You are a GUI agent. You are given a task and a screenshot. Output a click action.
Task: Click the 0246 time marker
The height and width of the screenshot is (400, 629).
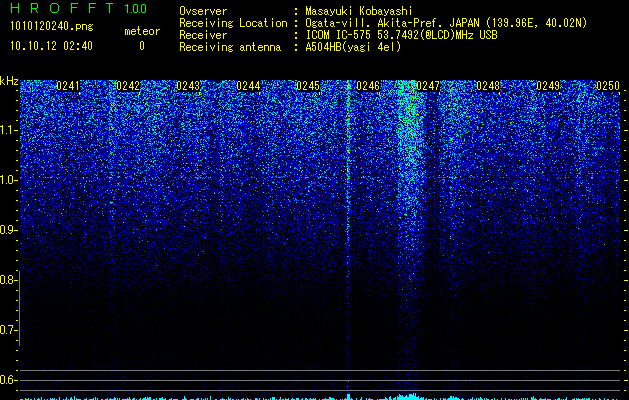(x=368, y=86)
